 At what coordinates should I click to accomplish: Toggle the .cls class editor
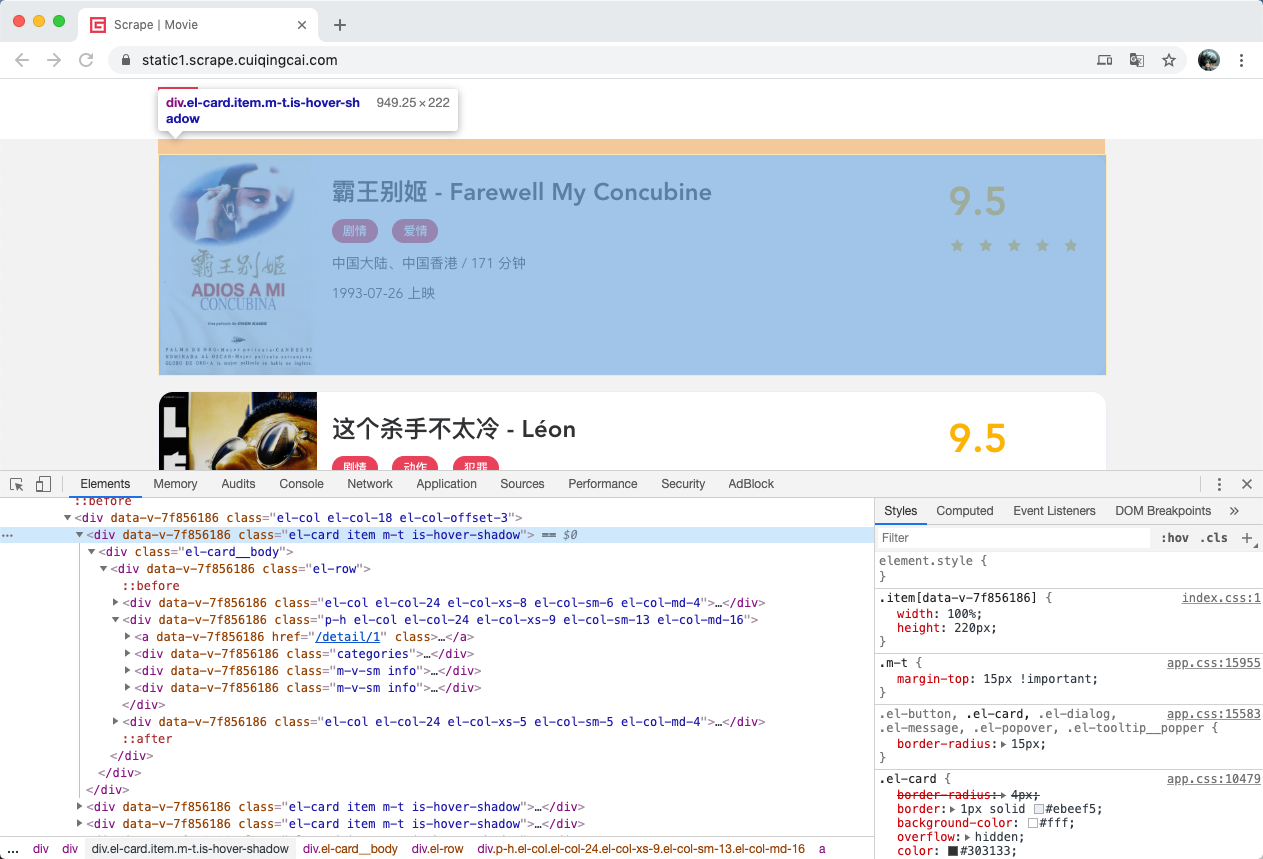[x=1214, y=538]
